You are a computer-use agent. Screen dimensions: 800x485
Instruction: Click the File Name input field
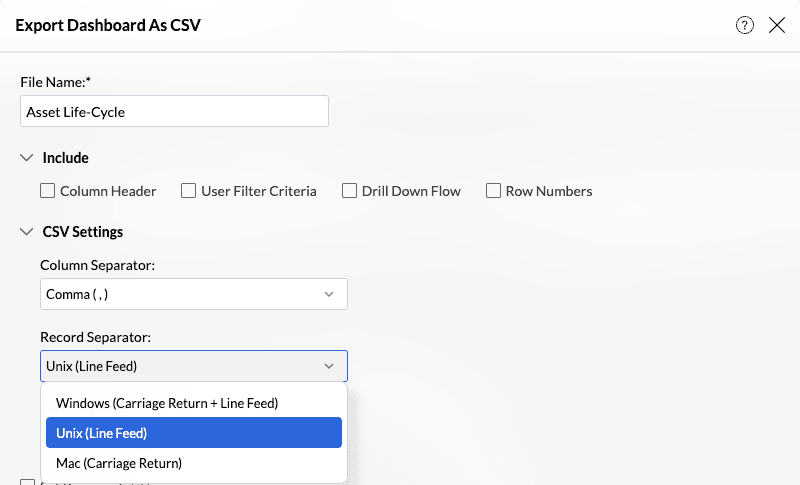[174, 112]
